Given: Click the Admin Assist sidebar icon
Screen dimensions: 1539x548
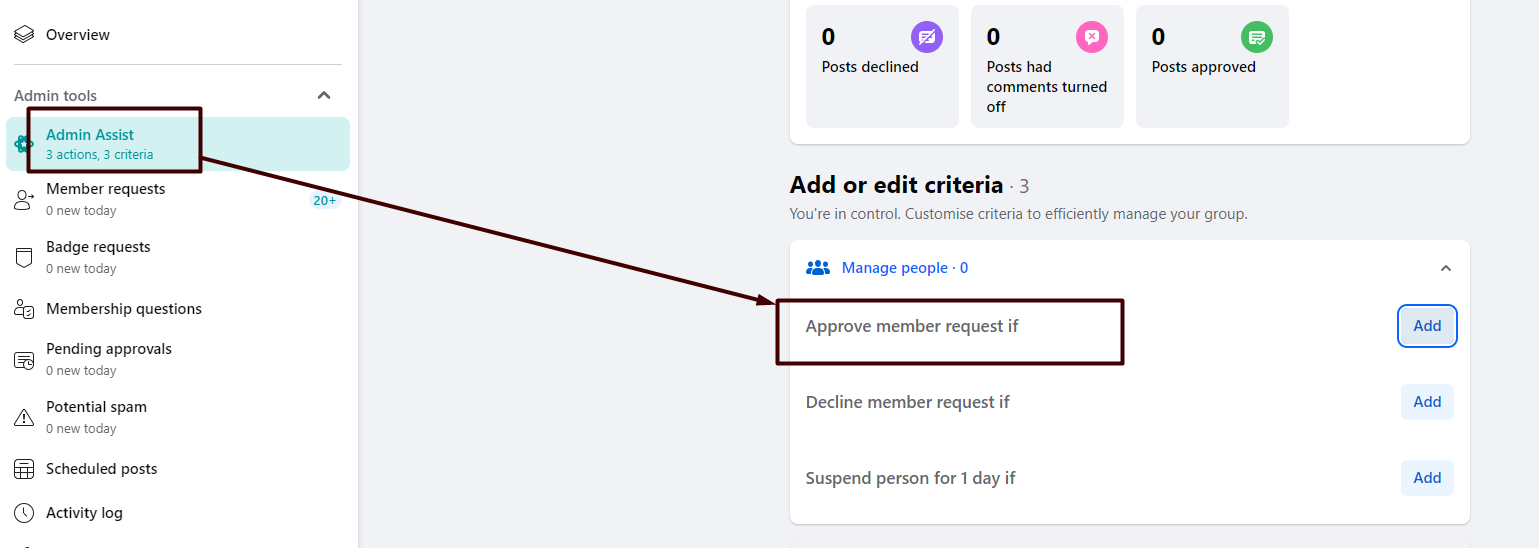Looking at the screenshot, I should pos(23,144).
